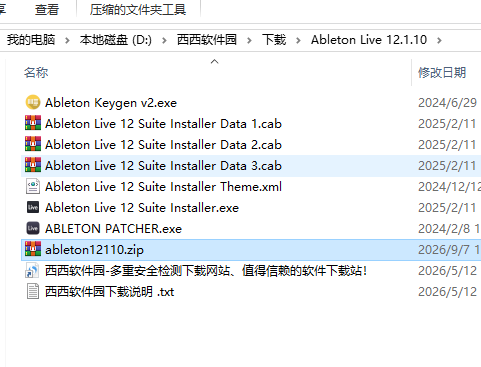The image size is (481, 367).
Task: Click the ABLETON PATCHER.exe icon
Action: point(33,228)
